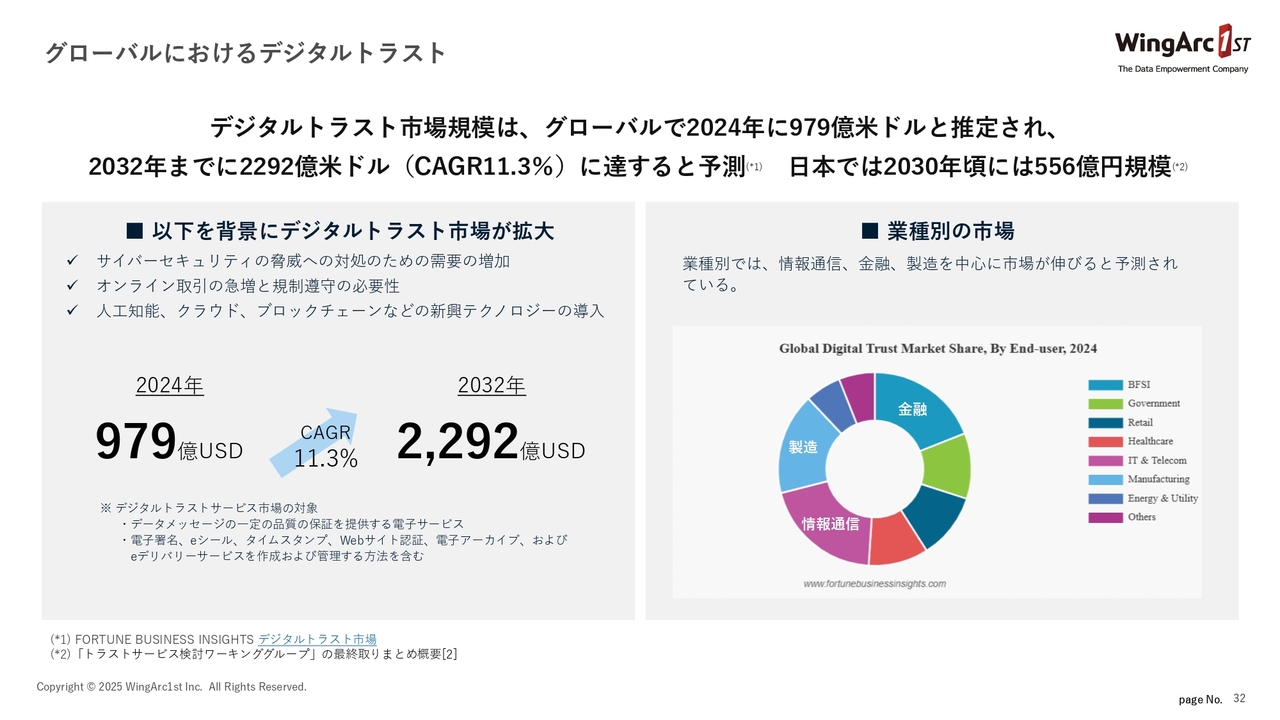Select the IT & Telecom legend swatch
1280x720 pixels.
point(1104,461)
